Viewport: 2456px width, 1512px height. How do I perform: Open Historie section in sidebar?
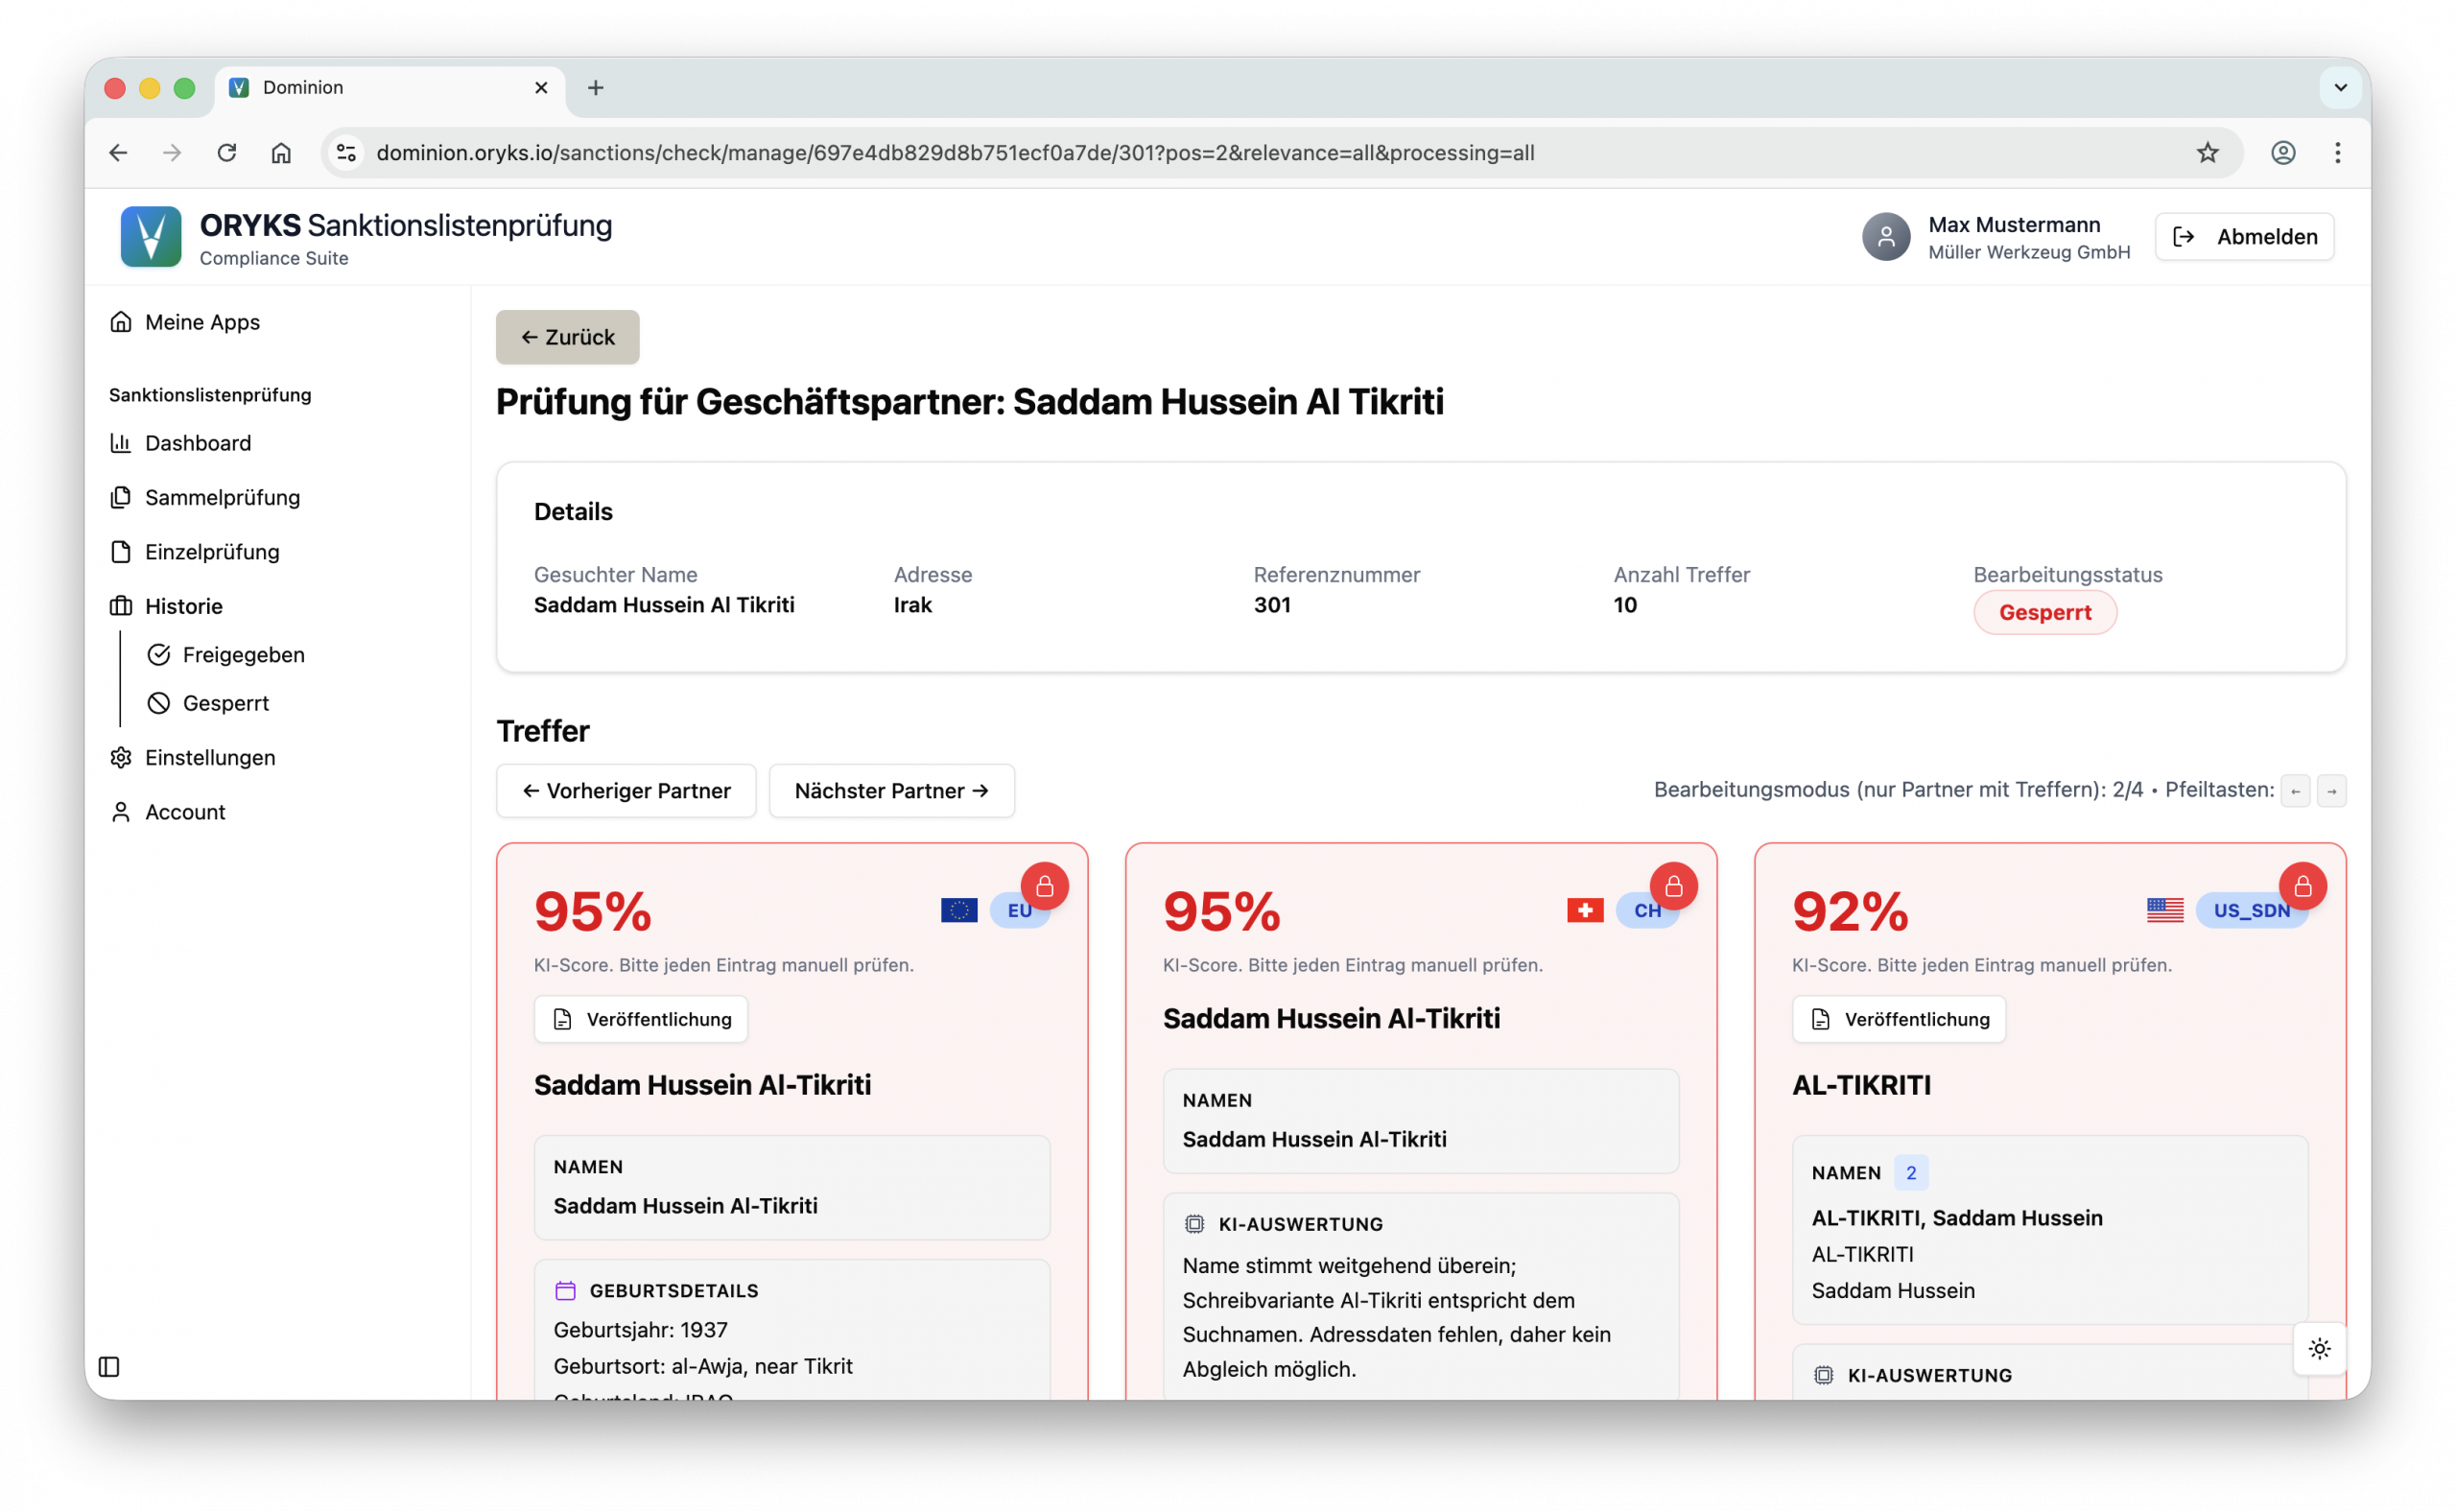[x=183, y=606]
